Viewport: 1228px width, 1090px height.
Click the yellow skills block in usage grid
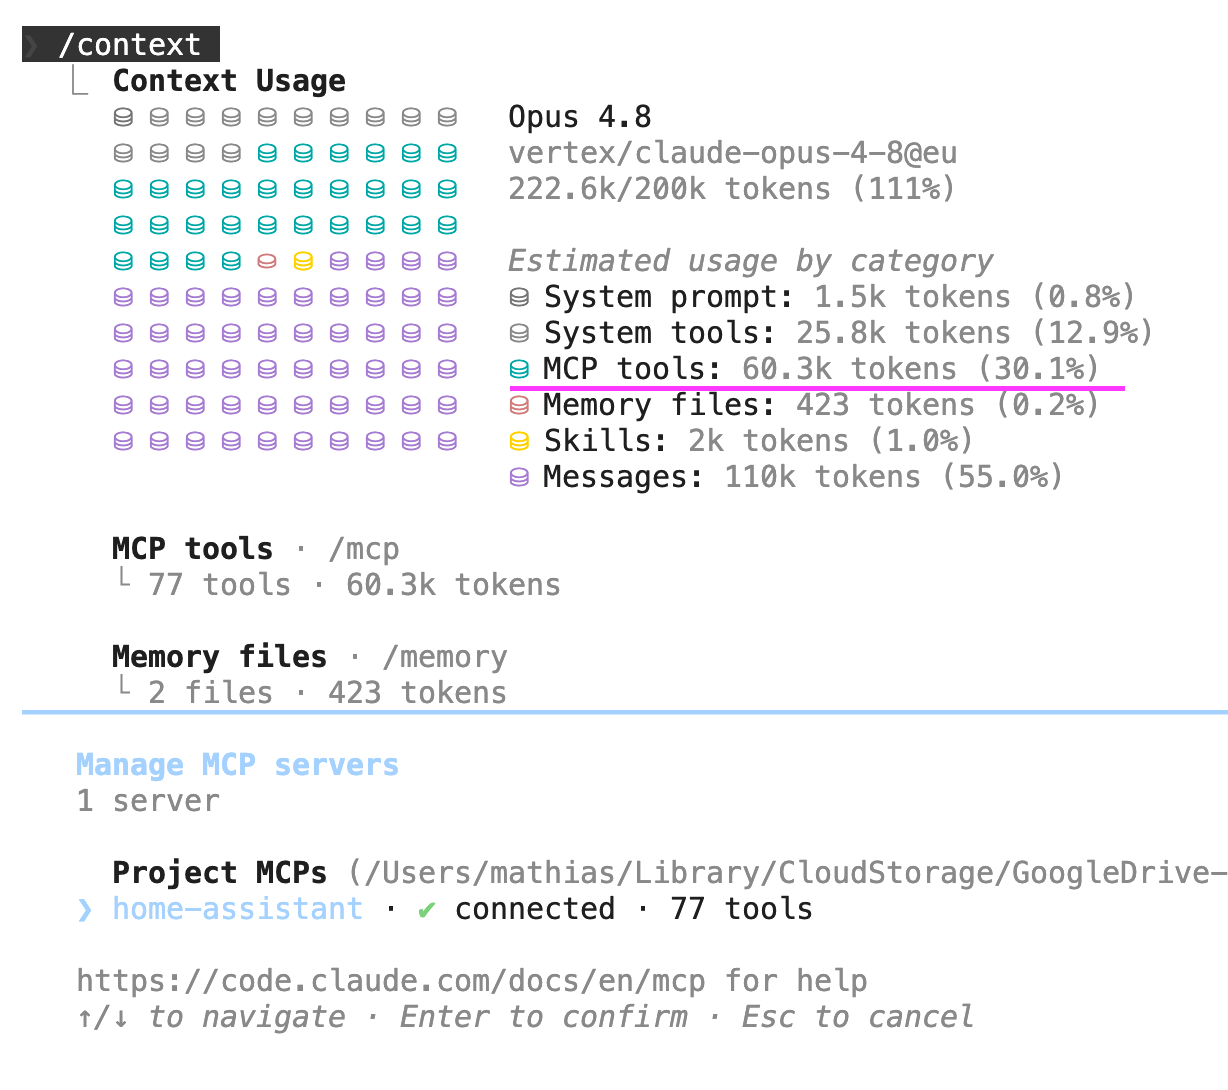[303, 261]
